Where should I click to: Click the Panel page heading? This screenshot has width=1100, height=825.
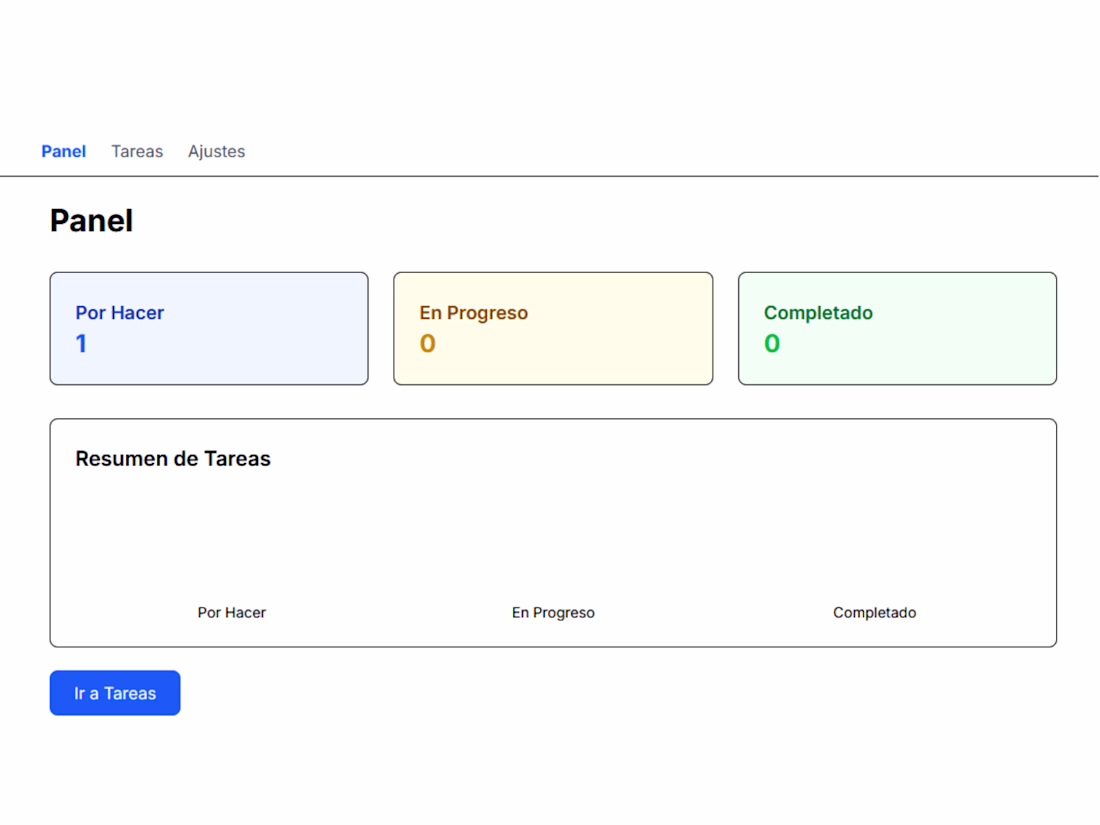tap(91, 221)
